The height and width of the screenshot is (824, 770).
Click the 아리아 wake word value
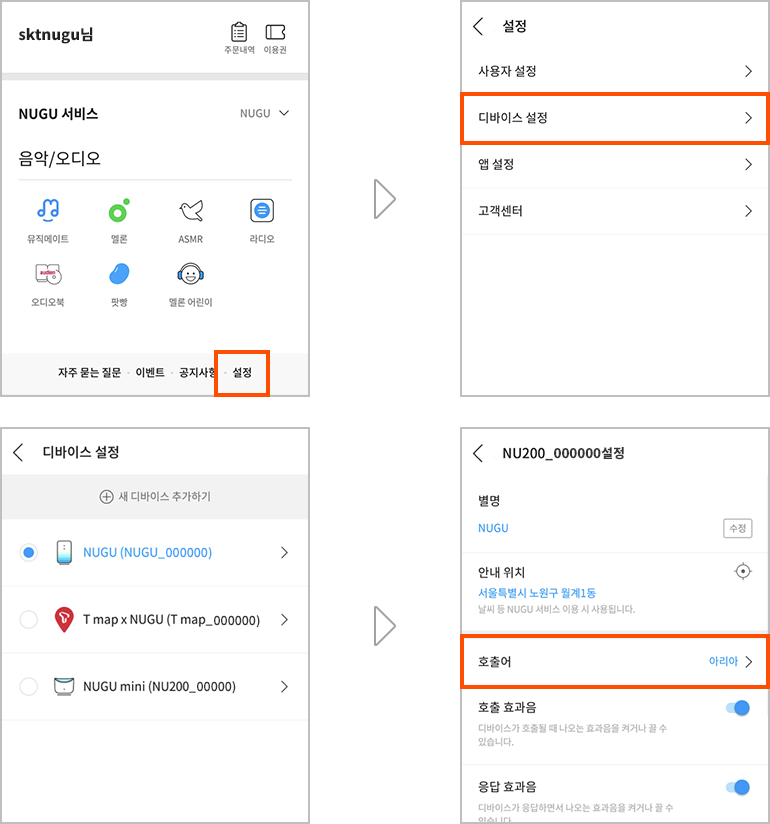click(723, 661)
